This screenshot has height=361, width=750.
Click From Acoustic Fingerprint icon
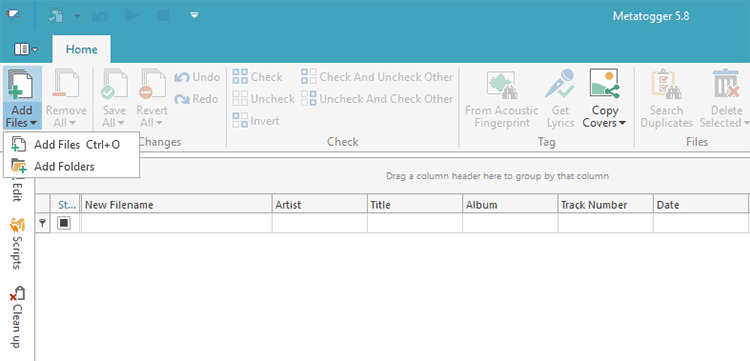point(501,85)
